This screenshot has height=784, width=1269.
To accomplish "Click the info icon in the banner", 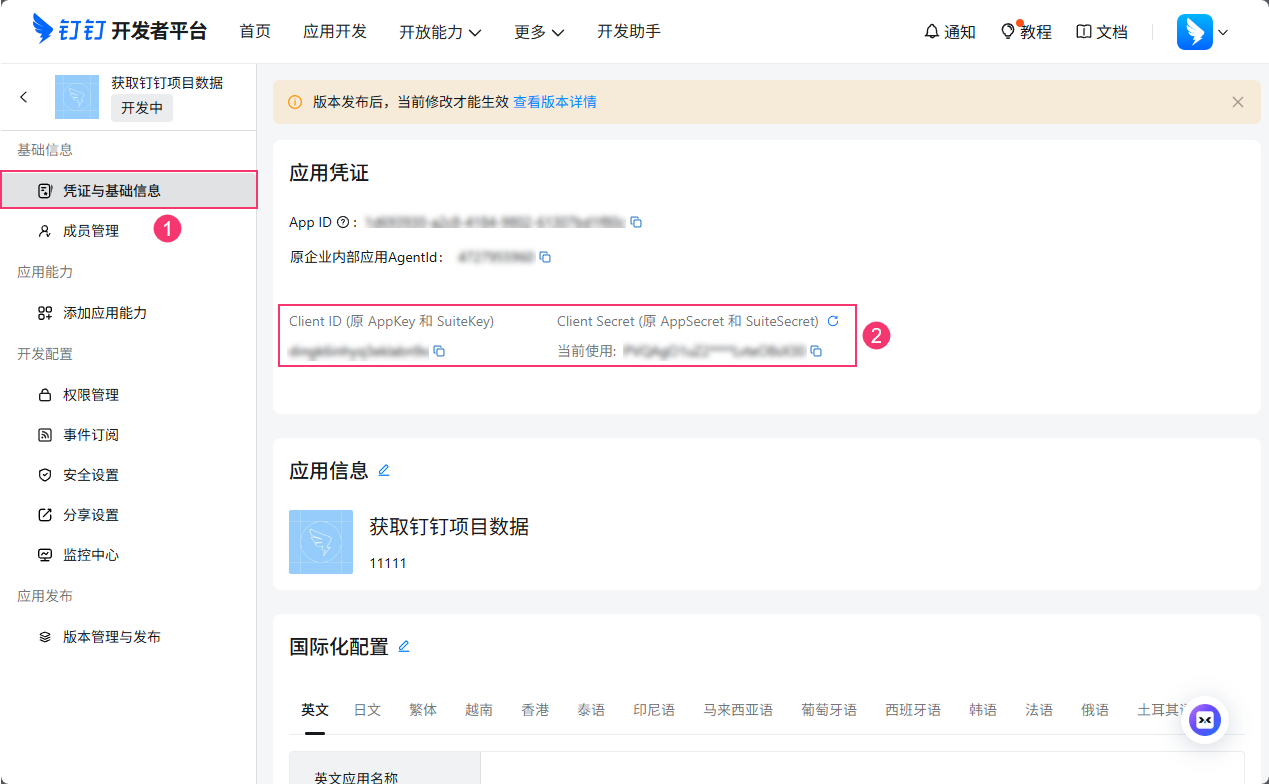I will pos(295,102).
